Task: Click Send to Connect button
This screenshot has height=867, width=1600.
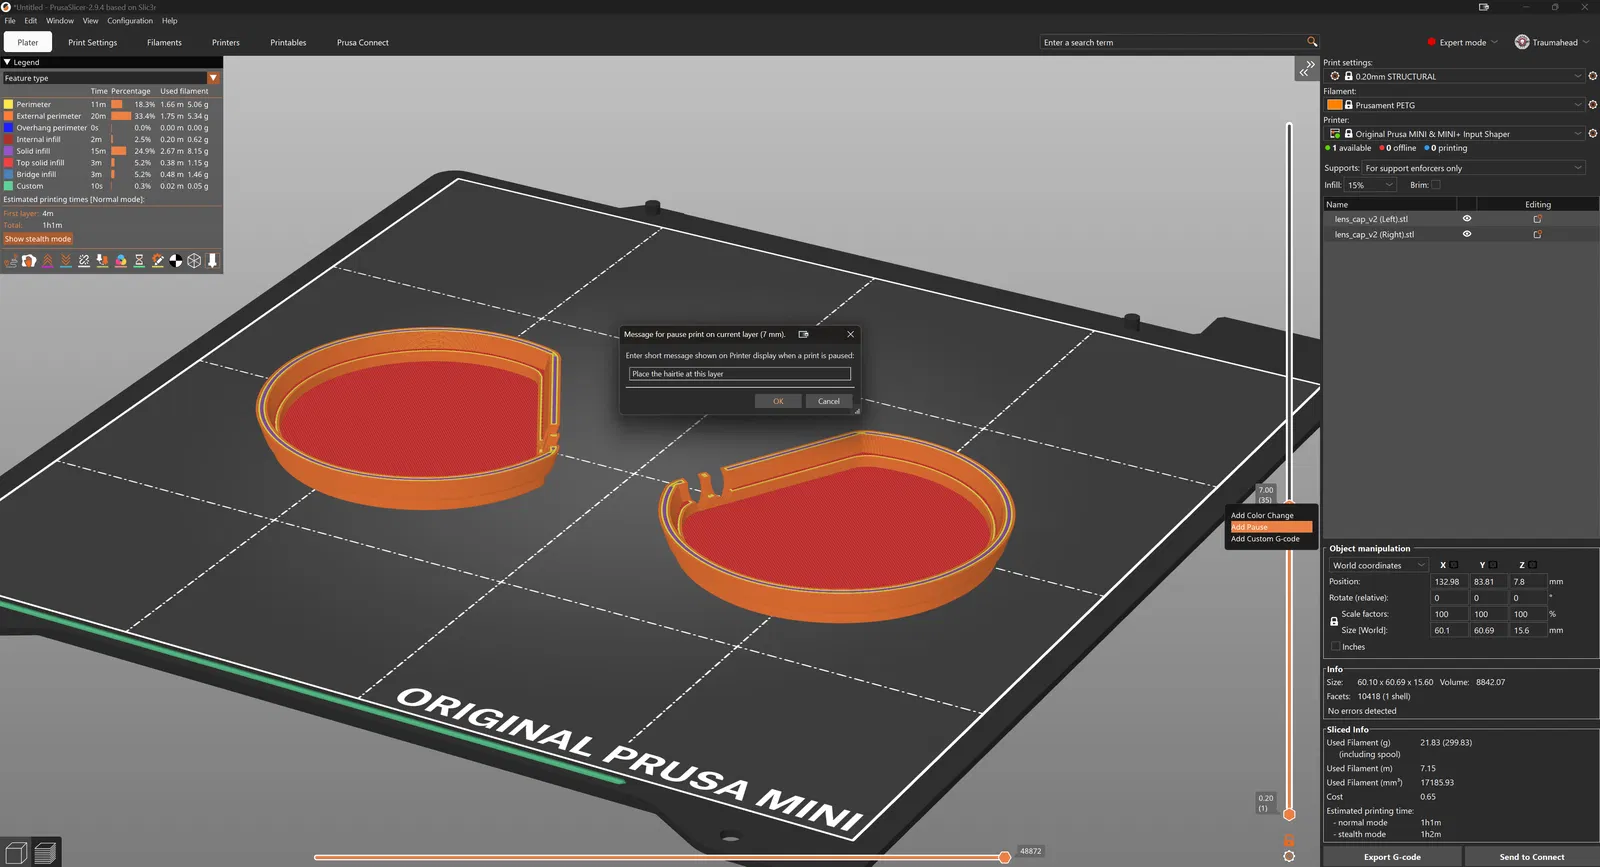Action: 1532,857
